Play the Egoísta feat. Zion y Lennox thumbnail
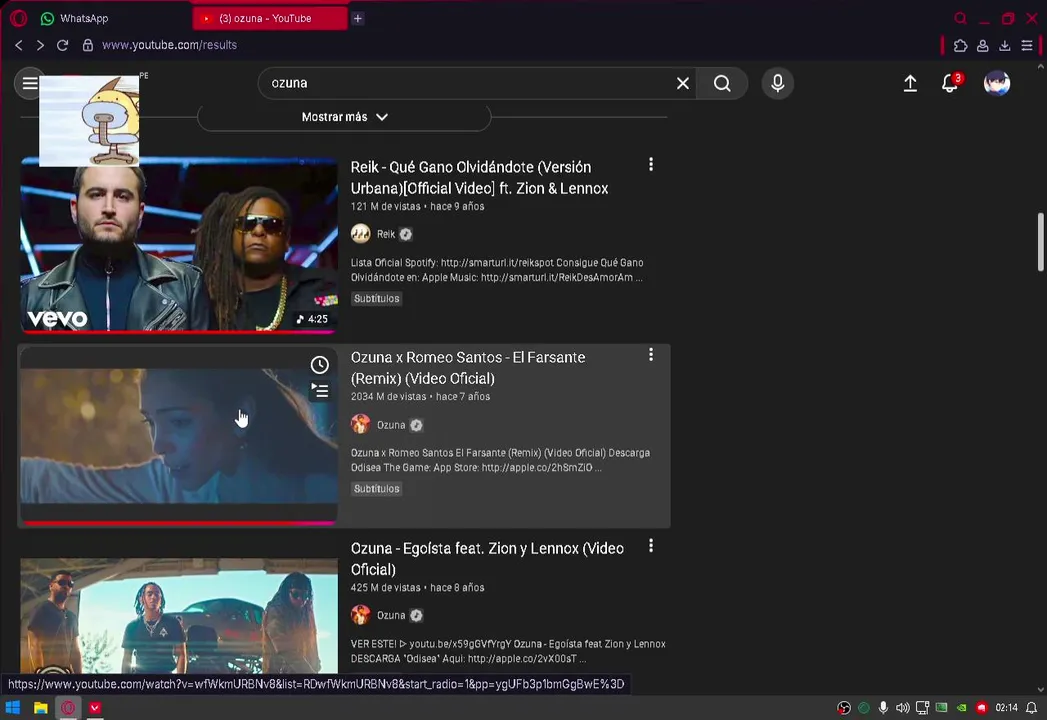 point(179,615)
